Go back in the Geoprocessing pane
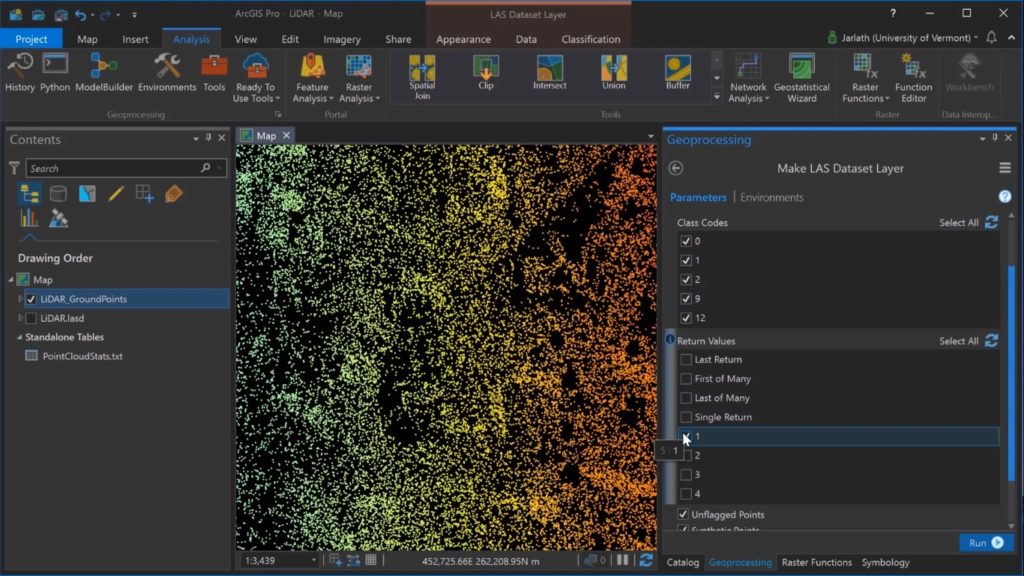This screenshot has height=576, width=1024. [x=676, y=168]
